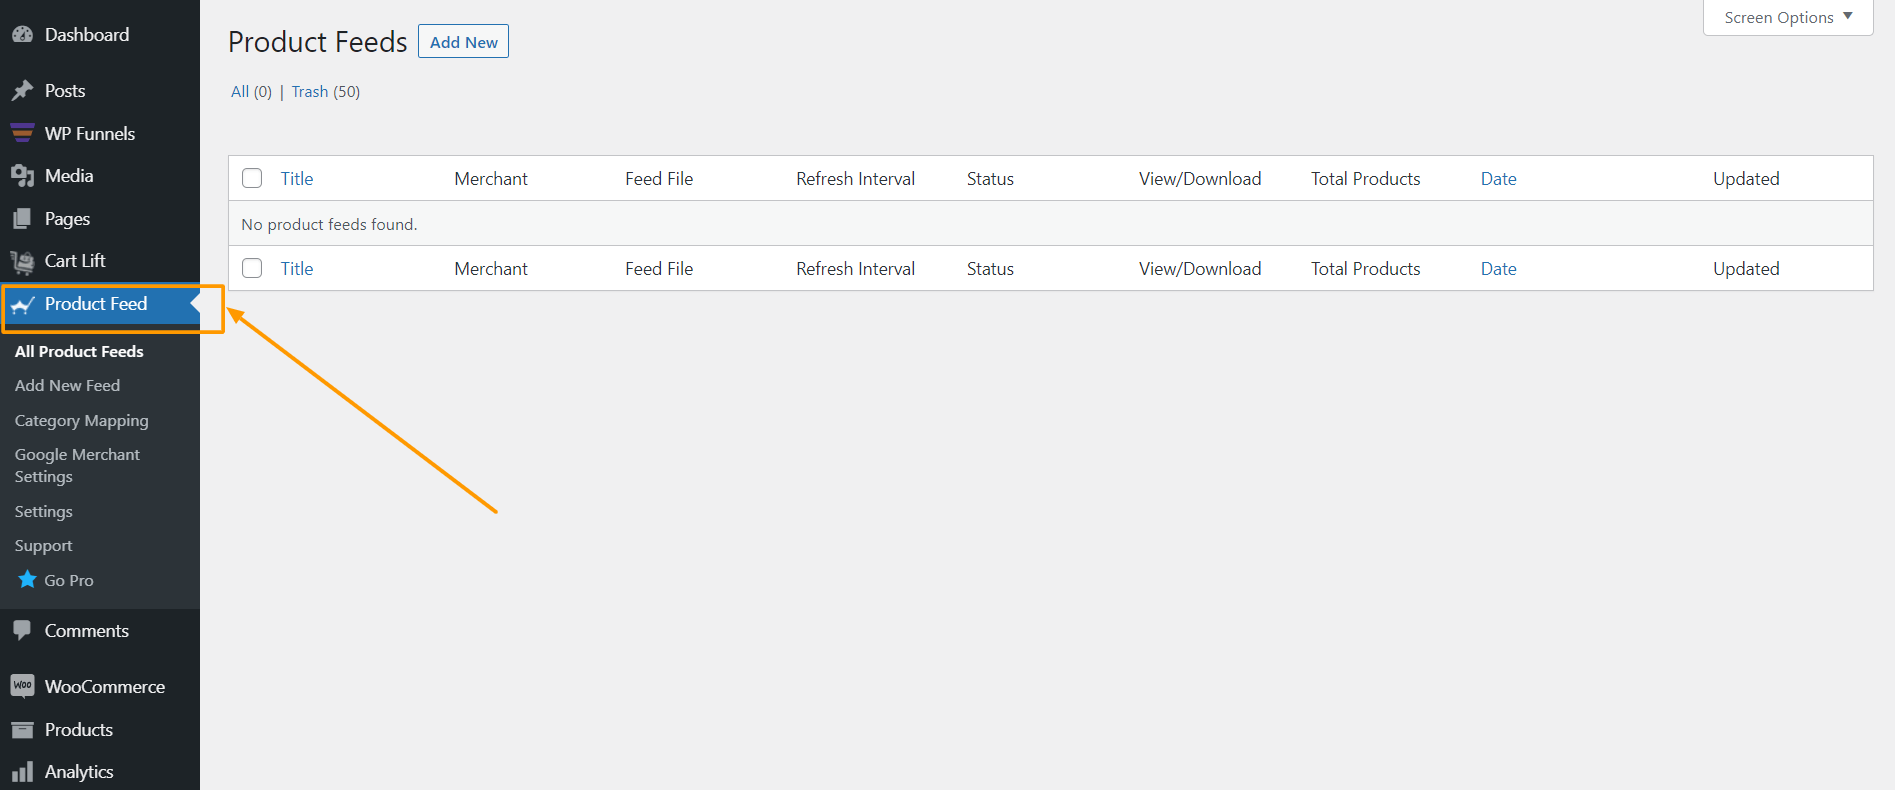Click the WP Funnels funnel icon
Screen dimensions: 1895x790
coord(22,133)
